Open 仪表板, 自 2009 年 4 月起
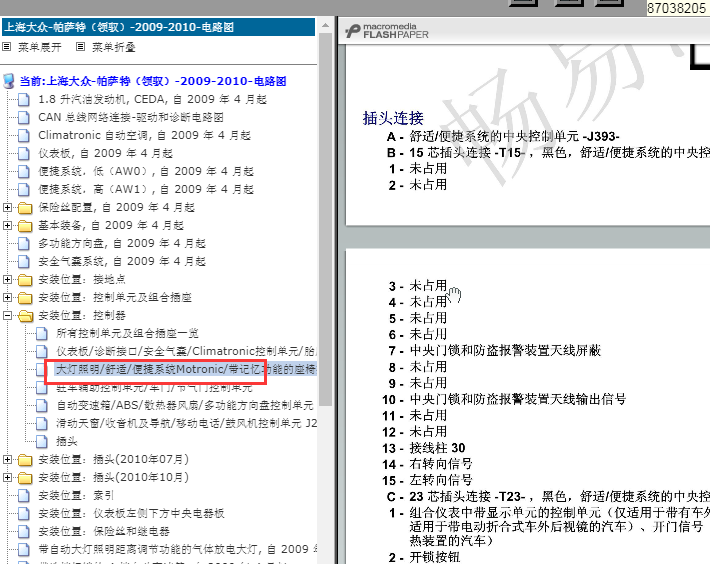 click(x=106, y=153)
